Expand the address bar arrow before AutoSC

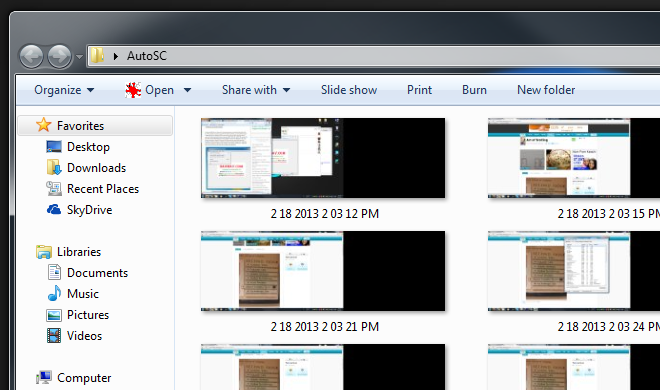pyautogui.click(x=116, y=56)
